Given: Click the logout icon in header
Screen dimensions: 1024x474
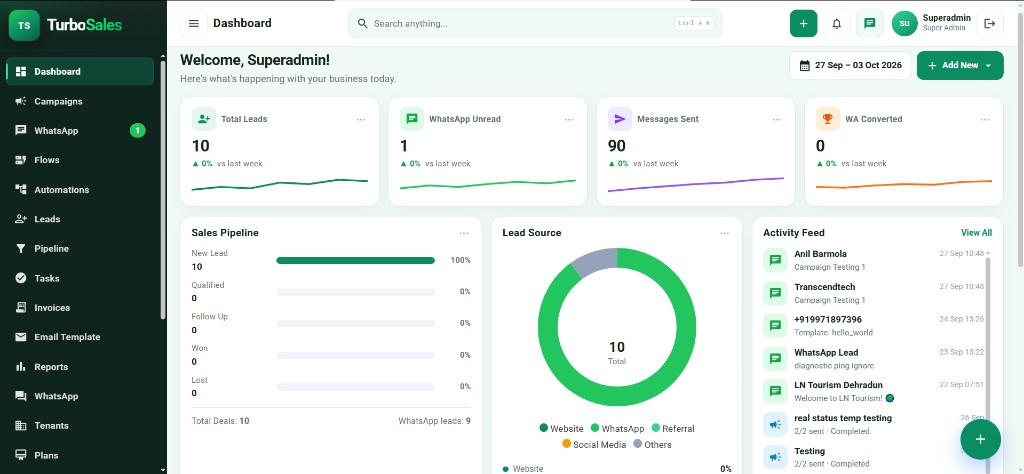Looking at the screenshot, I should point(989,24).
